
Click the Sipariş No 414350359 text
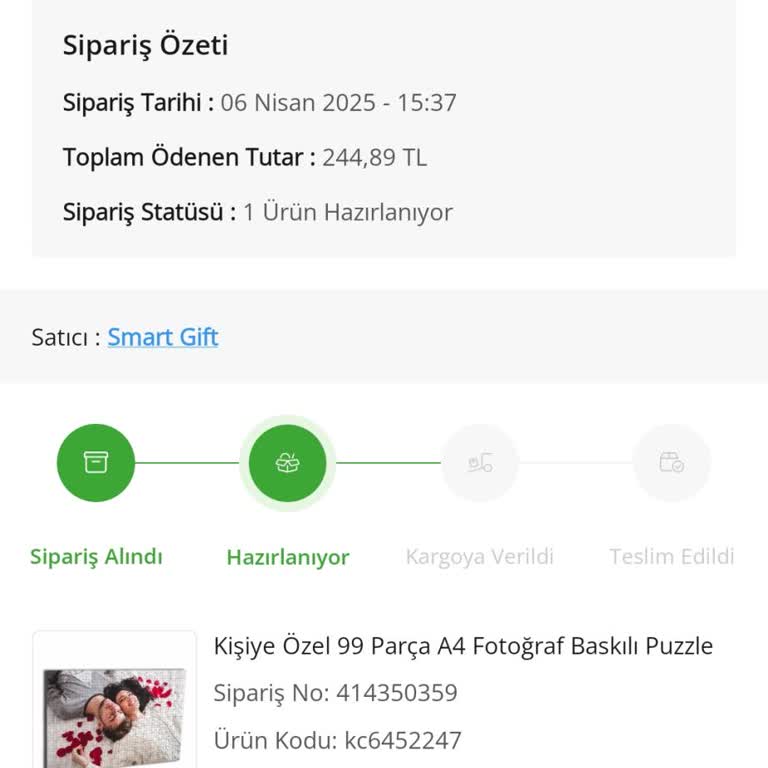pos(336,693)
